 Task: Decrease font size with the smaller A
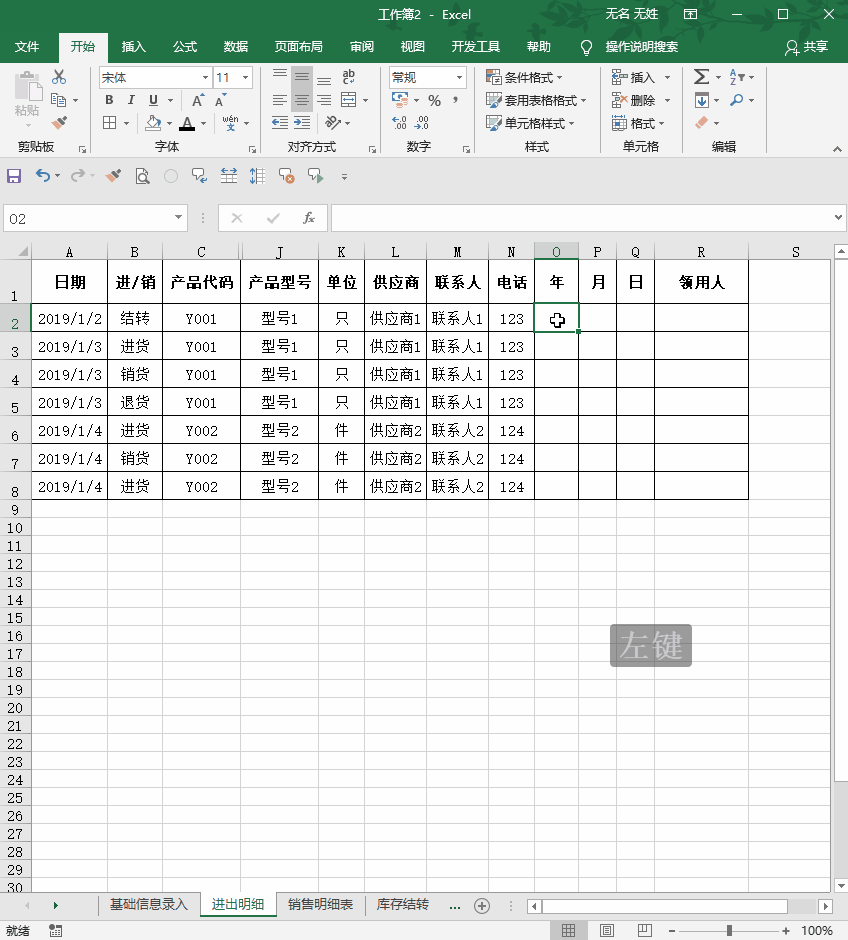tap(220, 100)
